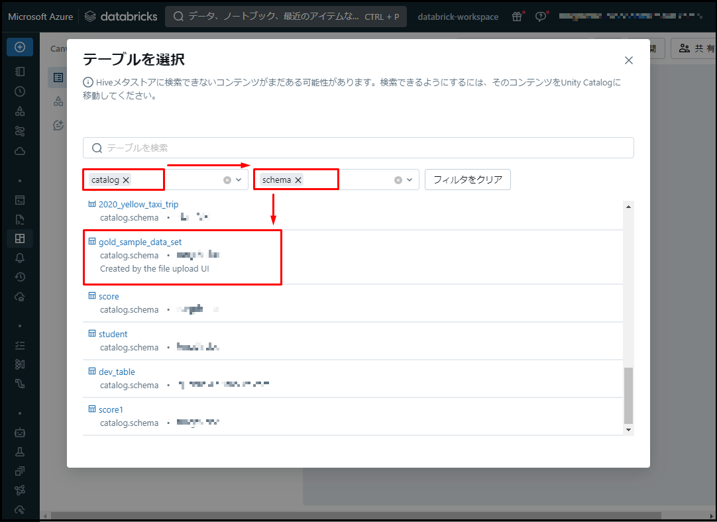Click the New plus icon in sidebar
This screenshot has width=717, height=522.
[x=20, y=47]
